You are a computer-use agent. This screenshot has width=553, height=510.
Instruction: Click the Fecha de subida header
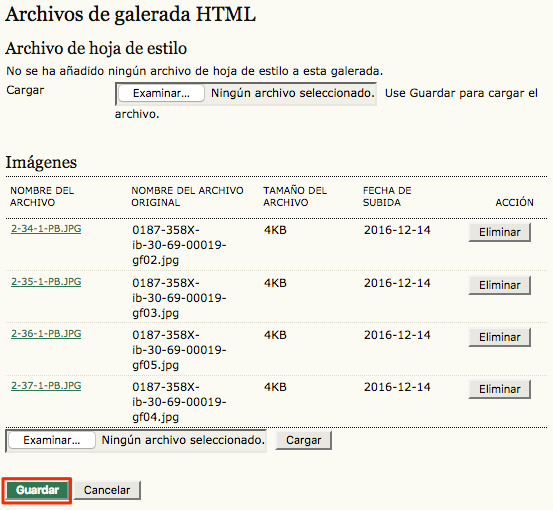tap(387, 196)
